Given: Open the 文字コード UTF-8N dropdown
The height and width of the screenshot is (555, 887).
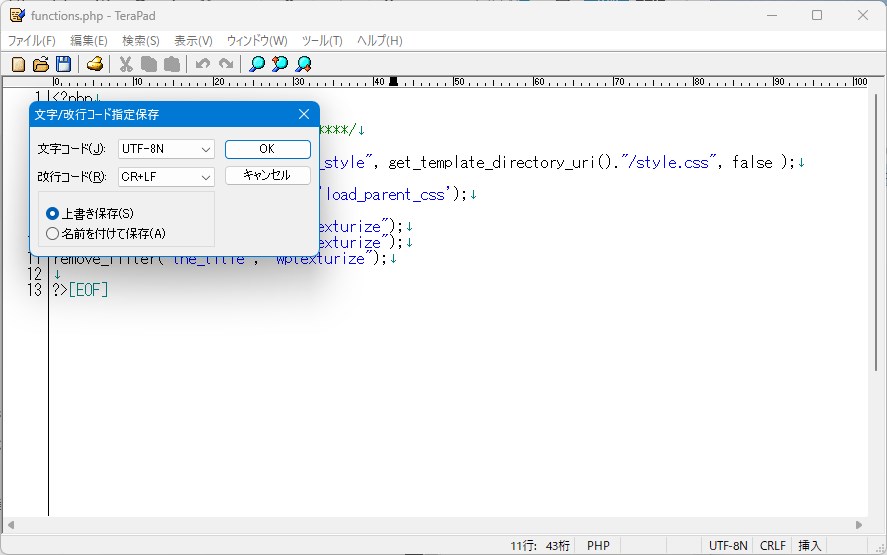Looking at the screenshot, I should coord(166,149).
